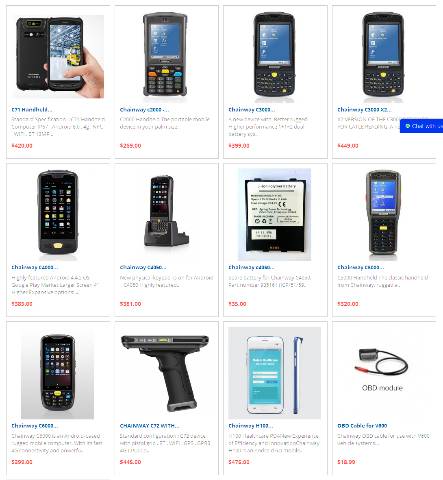Screen dimensions: 443x480
Task: Click the OBD Cable for V800 title
Action: pyautogui.click(x=362, y=426)
